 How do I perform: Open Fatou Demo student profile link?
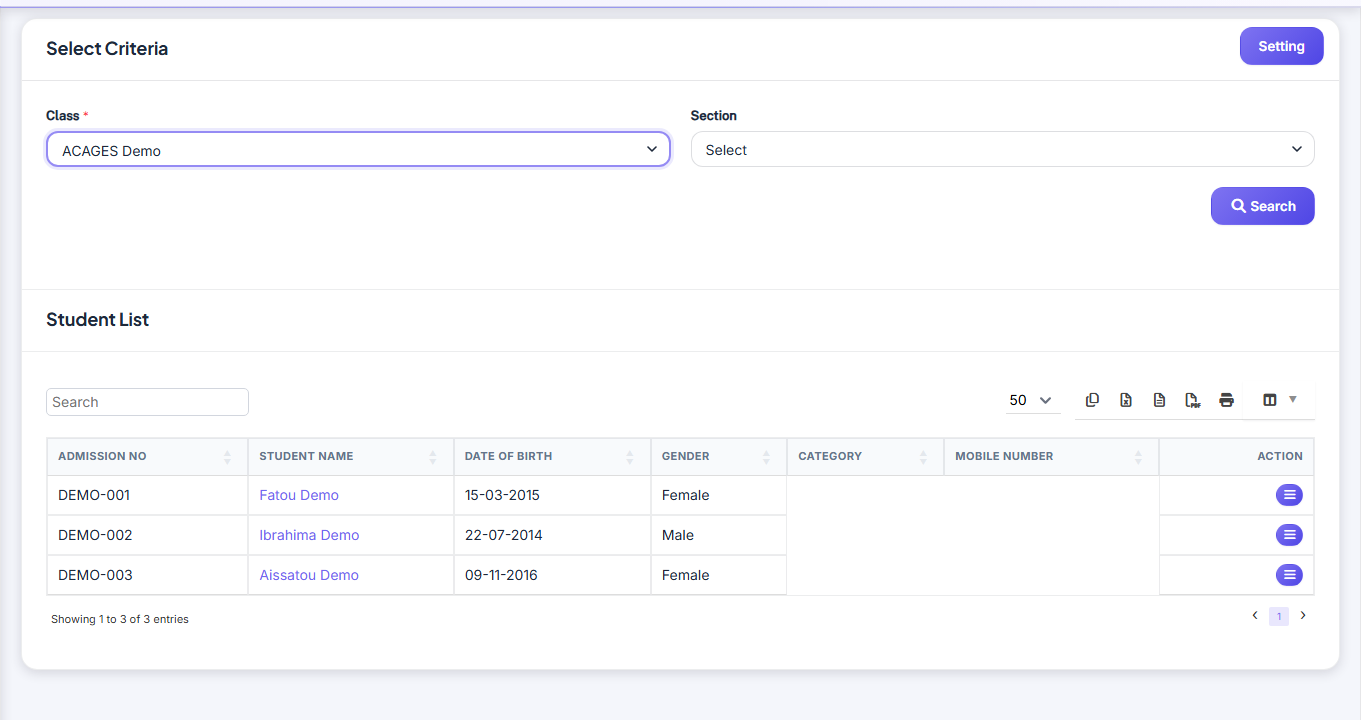299,495
